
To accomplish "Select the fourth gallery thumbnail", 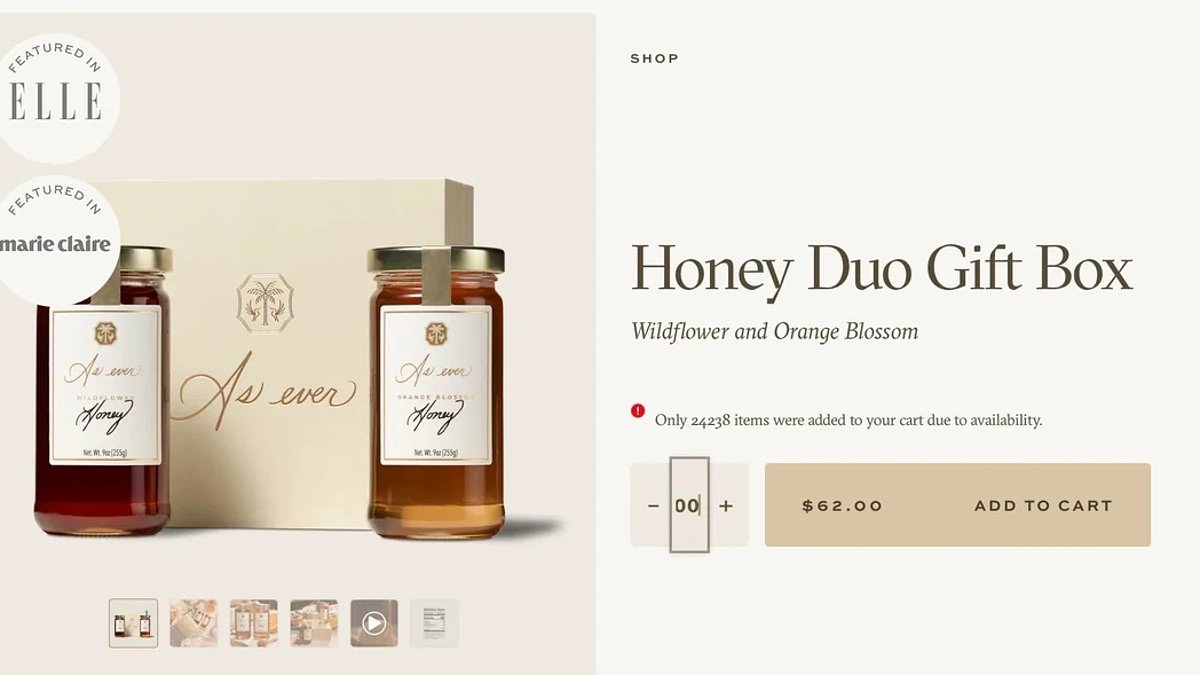I will [x=314, y=623].
